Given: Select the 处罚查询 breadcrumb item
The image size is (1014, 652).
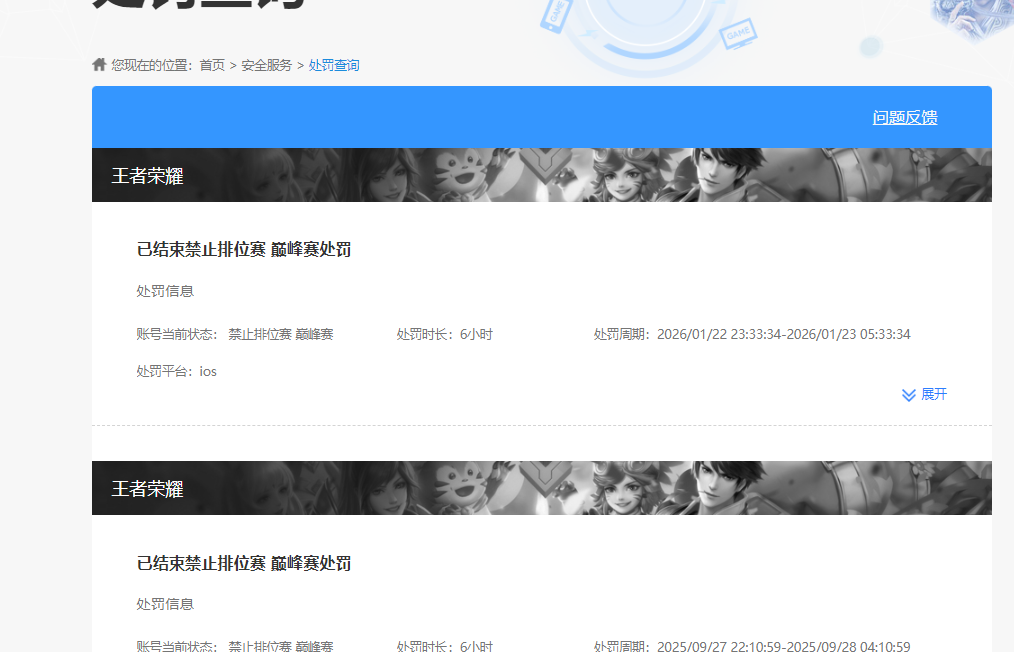Looking at the screenshot, I should [x=334, y=64].
